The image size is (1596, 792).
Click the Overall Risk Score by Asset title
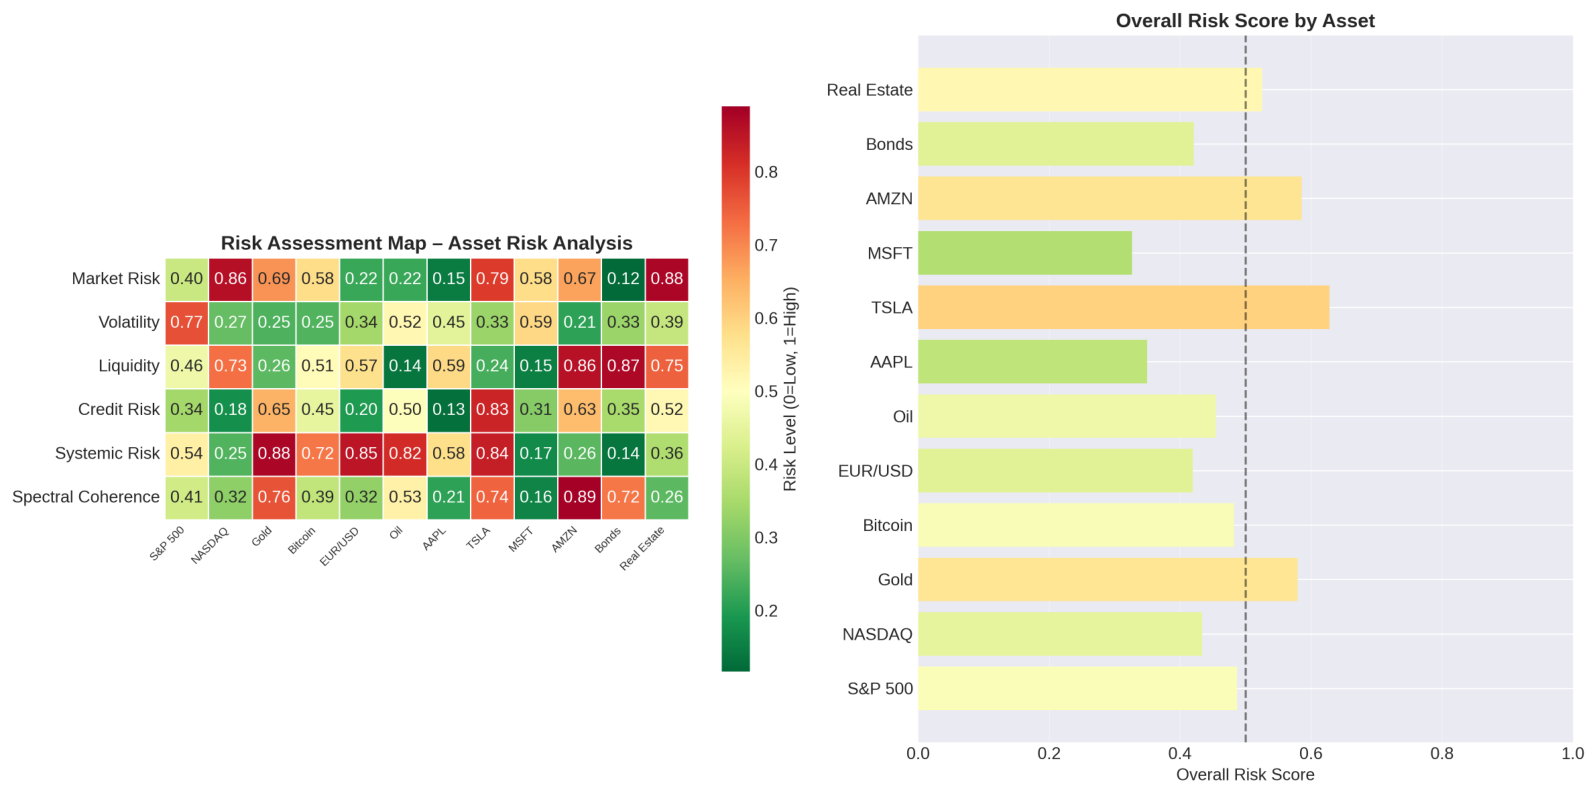pos(1245,21)
